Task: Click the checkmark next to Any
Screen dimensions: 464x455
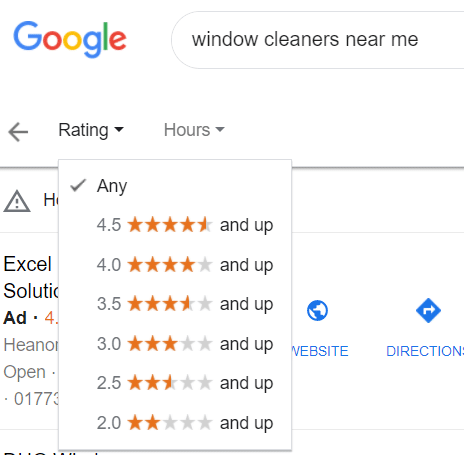Action: coord(78,185)
